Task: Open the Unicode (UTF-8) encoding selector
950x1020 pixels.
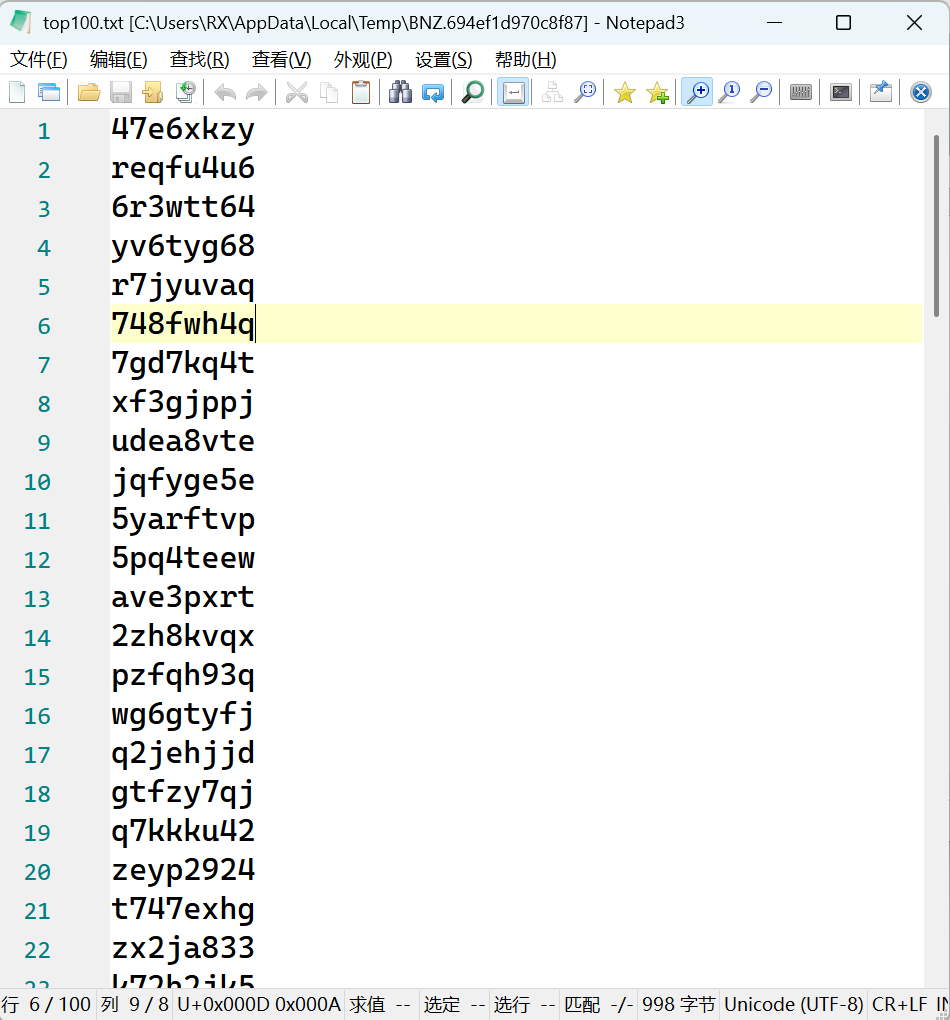Action: click(793, 1004)
